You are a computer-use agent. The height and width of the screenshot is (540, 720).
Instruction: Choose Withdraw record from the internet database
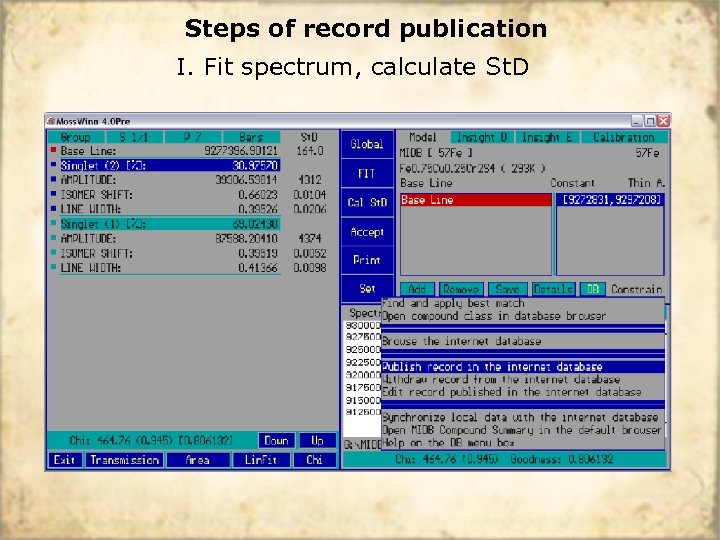(x=523, y=379)
